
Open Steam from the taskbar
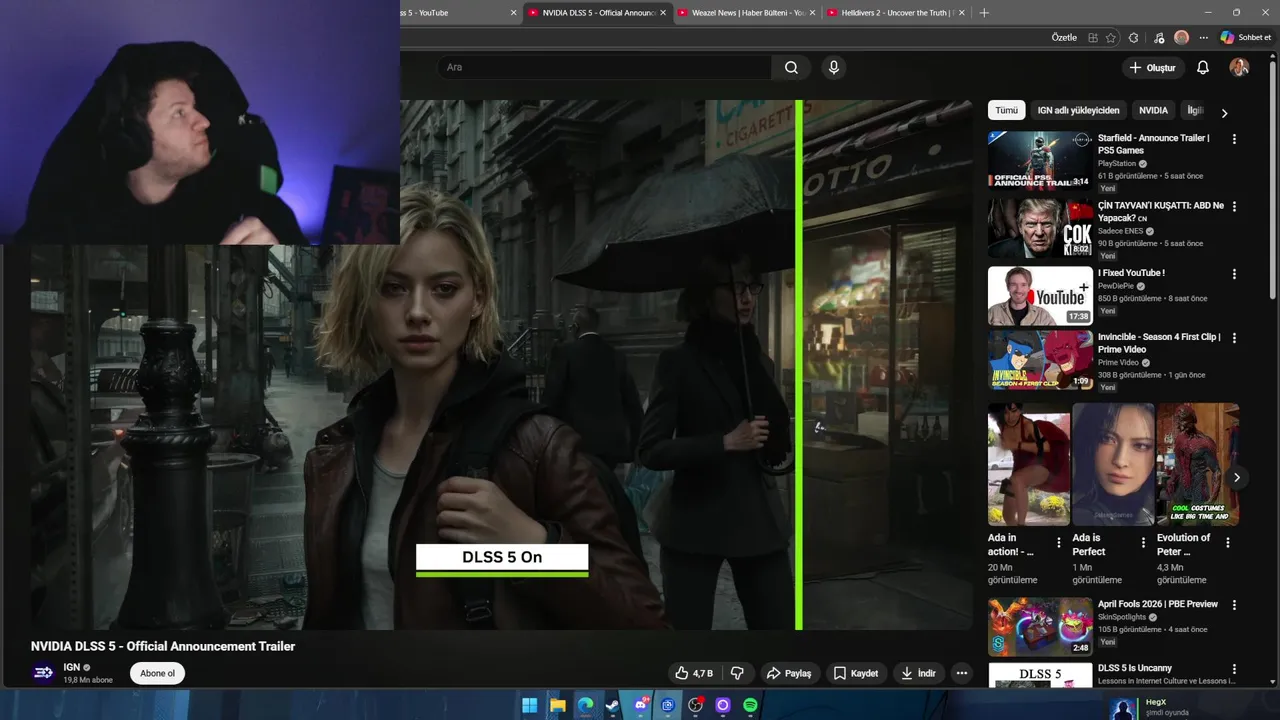[x=612, y=705]
